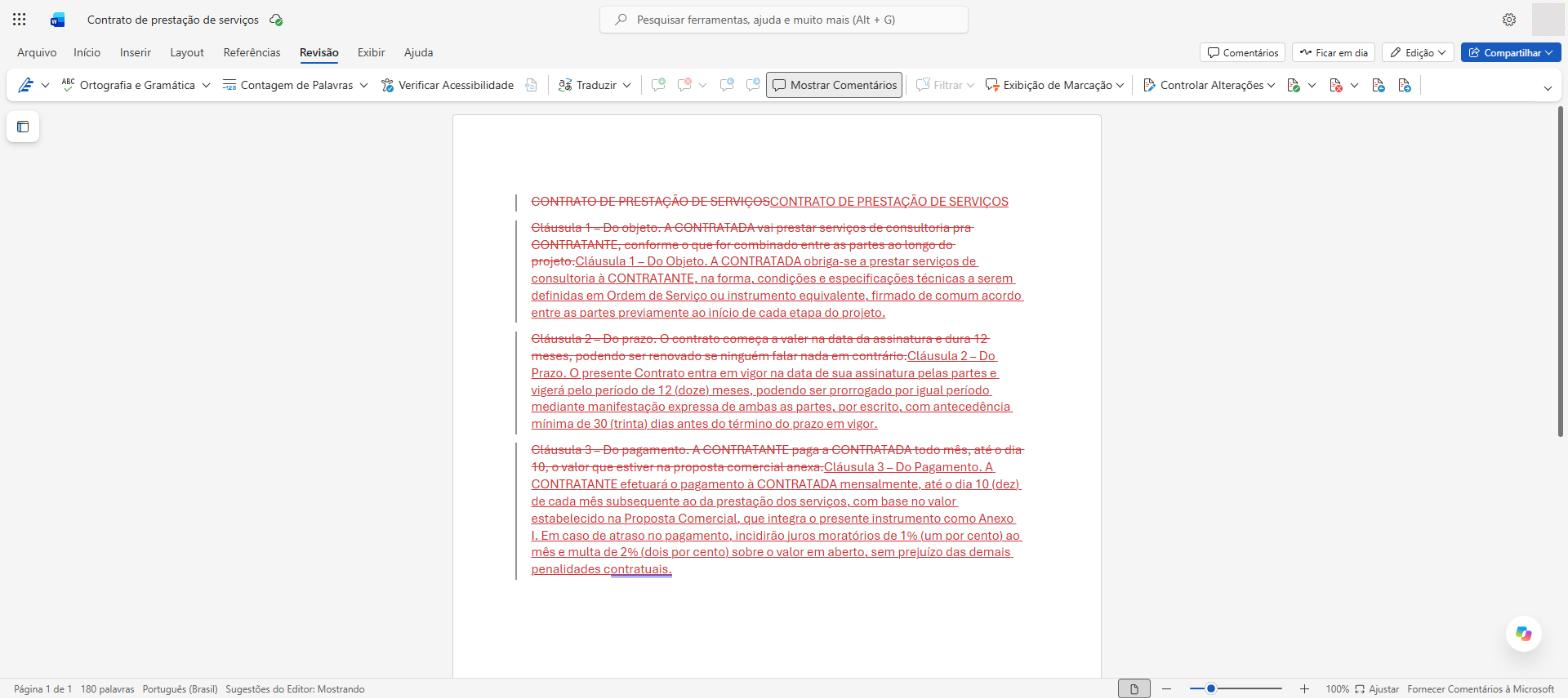Click the account profile picture
Viewport: 1568px width, 698px height.
pyautogui.click(x=1547, y=19)
